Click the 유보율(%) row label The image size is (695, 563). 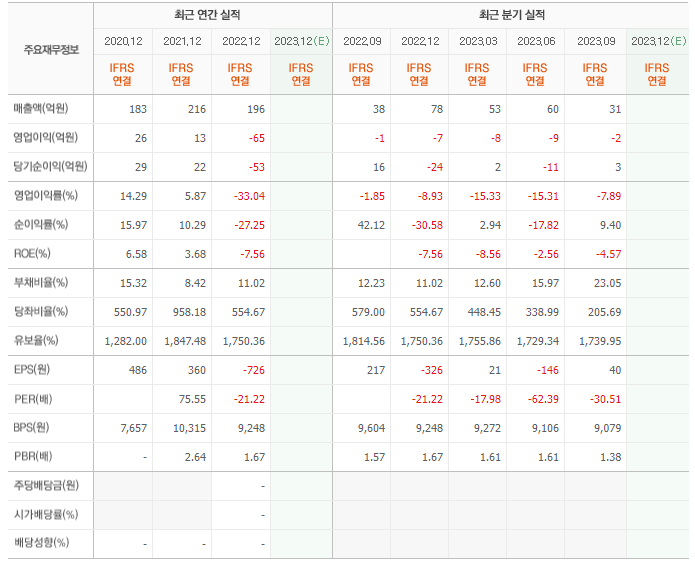36,340
